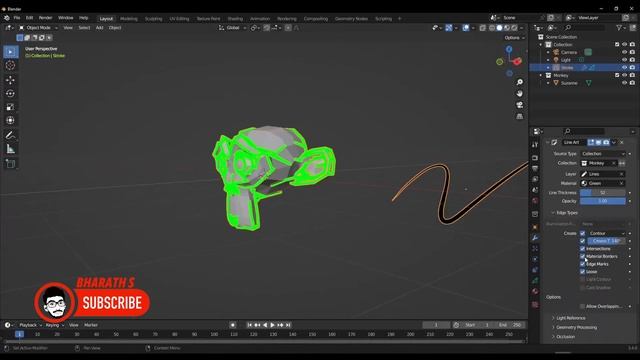This screenshot has height=360, width=640.
Task: Open the timeline Marker menu
Action: (91, 325)
